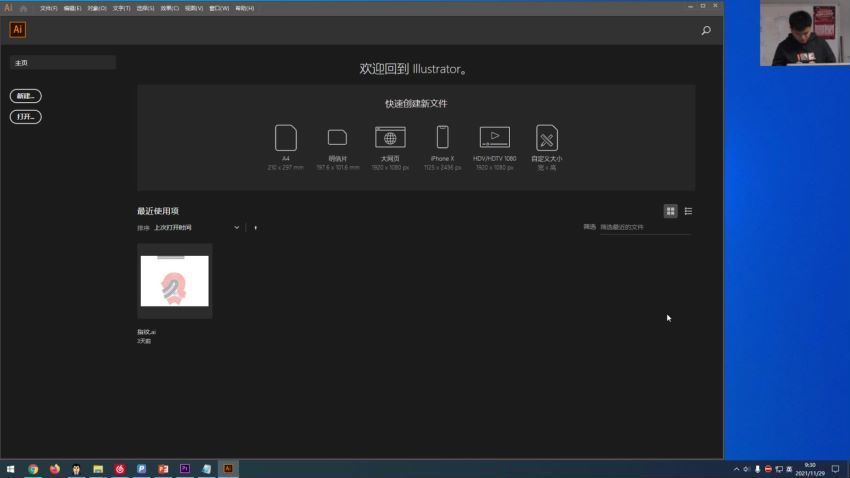Open the search magnifier in the top right
850x478 pixels.
point(706,31)
